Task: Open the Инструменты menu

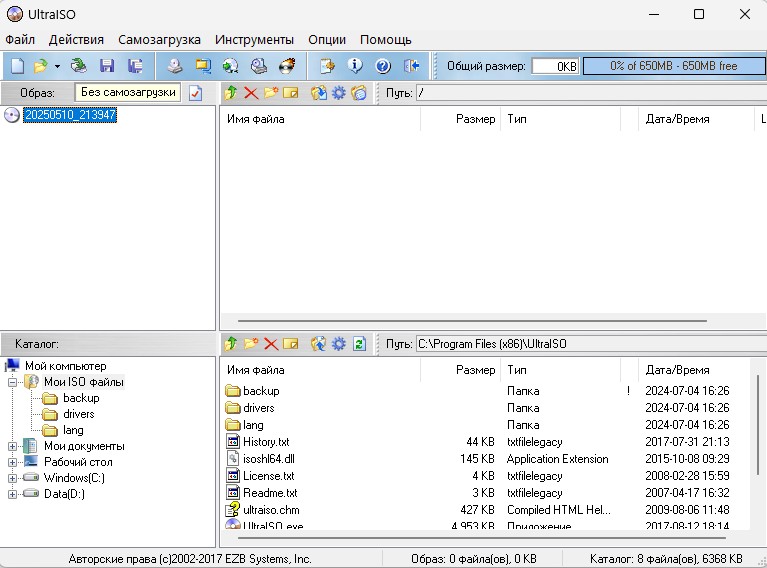Action: pyautogui.click(x=254, y=40)
